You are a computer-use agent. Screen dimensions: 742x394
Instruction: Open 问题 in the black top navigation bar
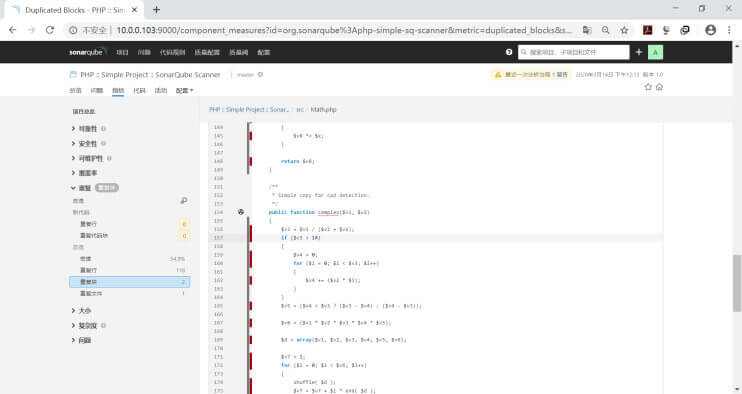pos(144,52)
